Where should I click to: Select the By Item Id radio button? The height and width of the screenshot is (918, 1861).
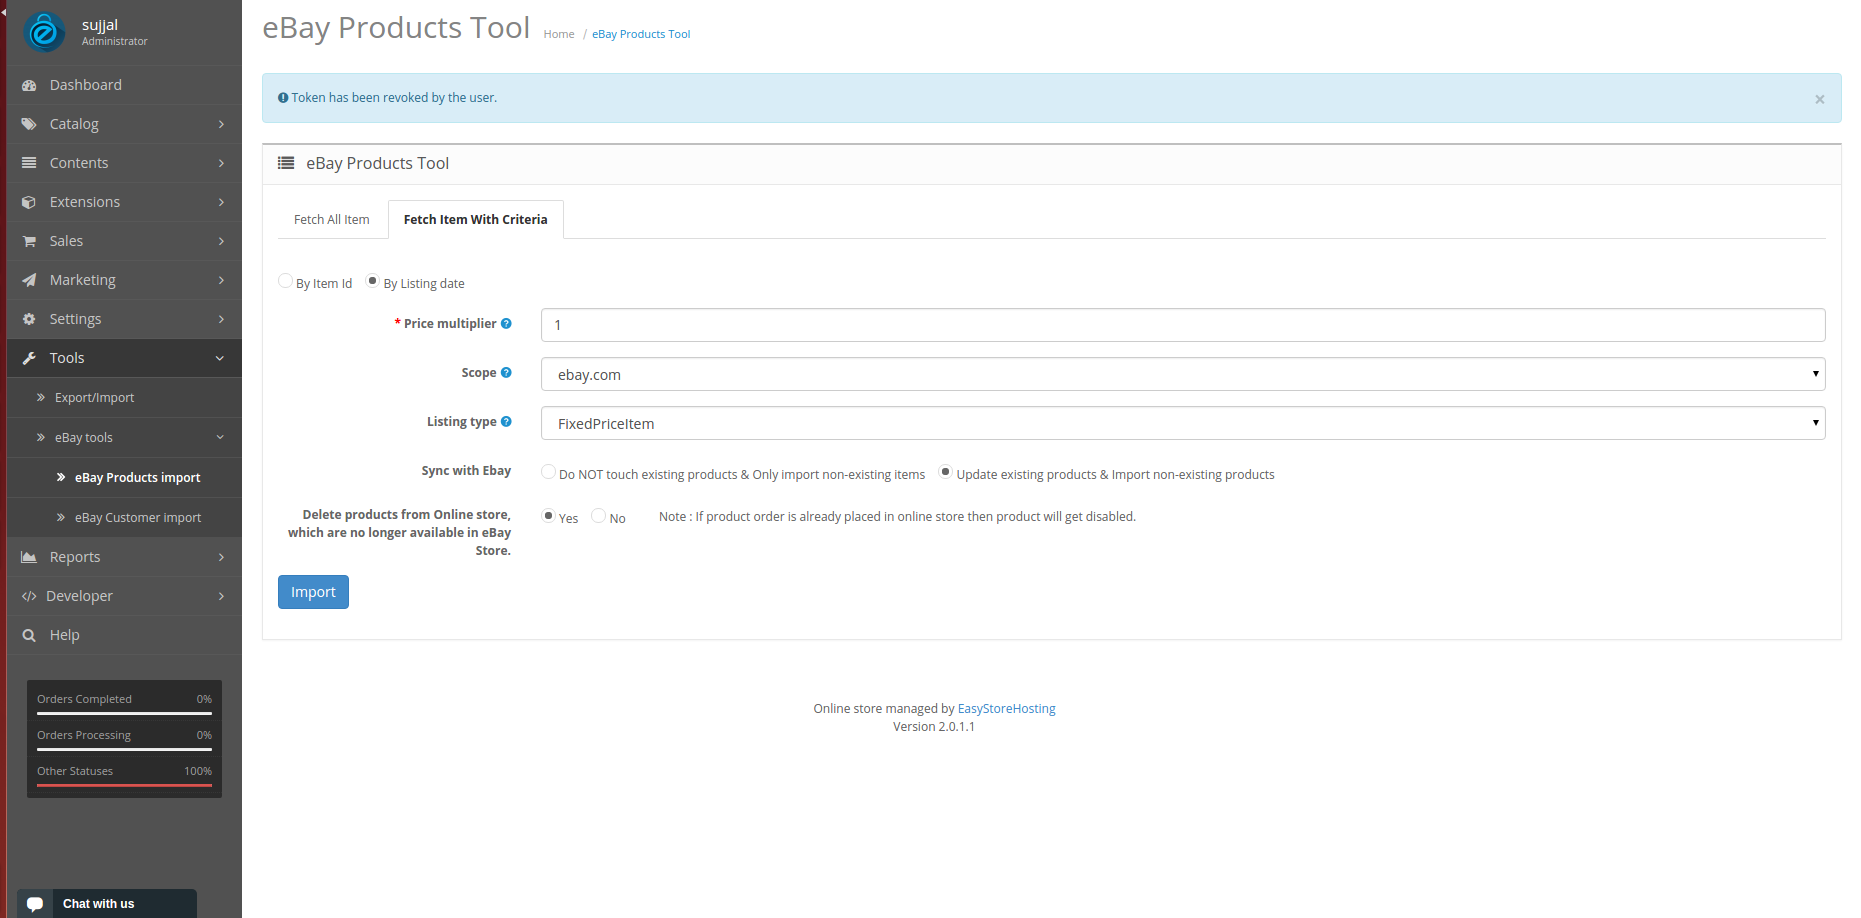click(x=285, y=281)
